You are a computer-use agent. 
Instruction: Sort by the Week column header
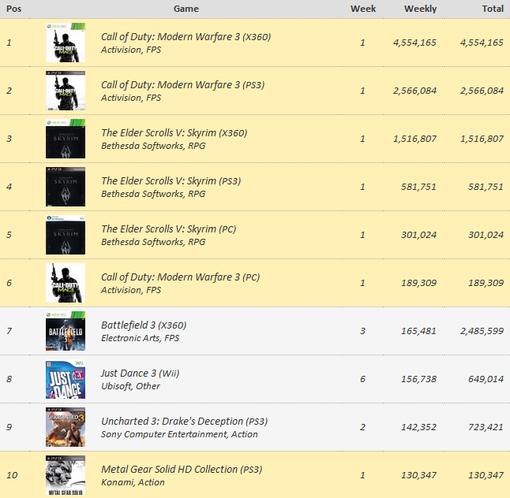tap(363, 9)
